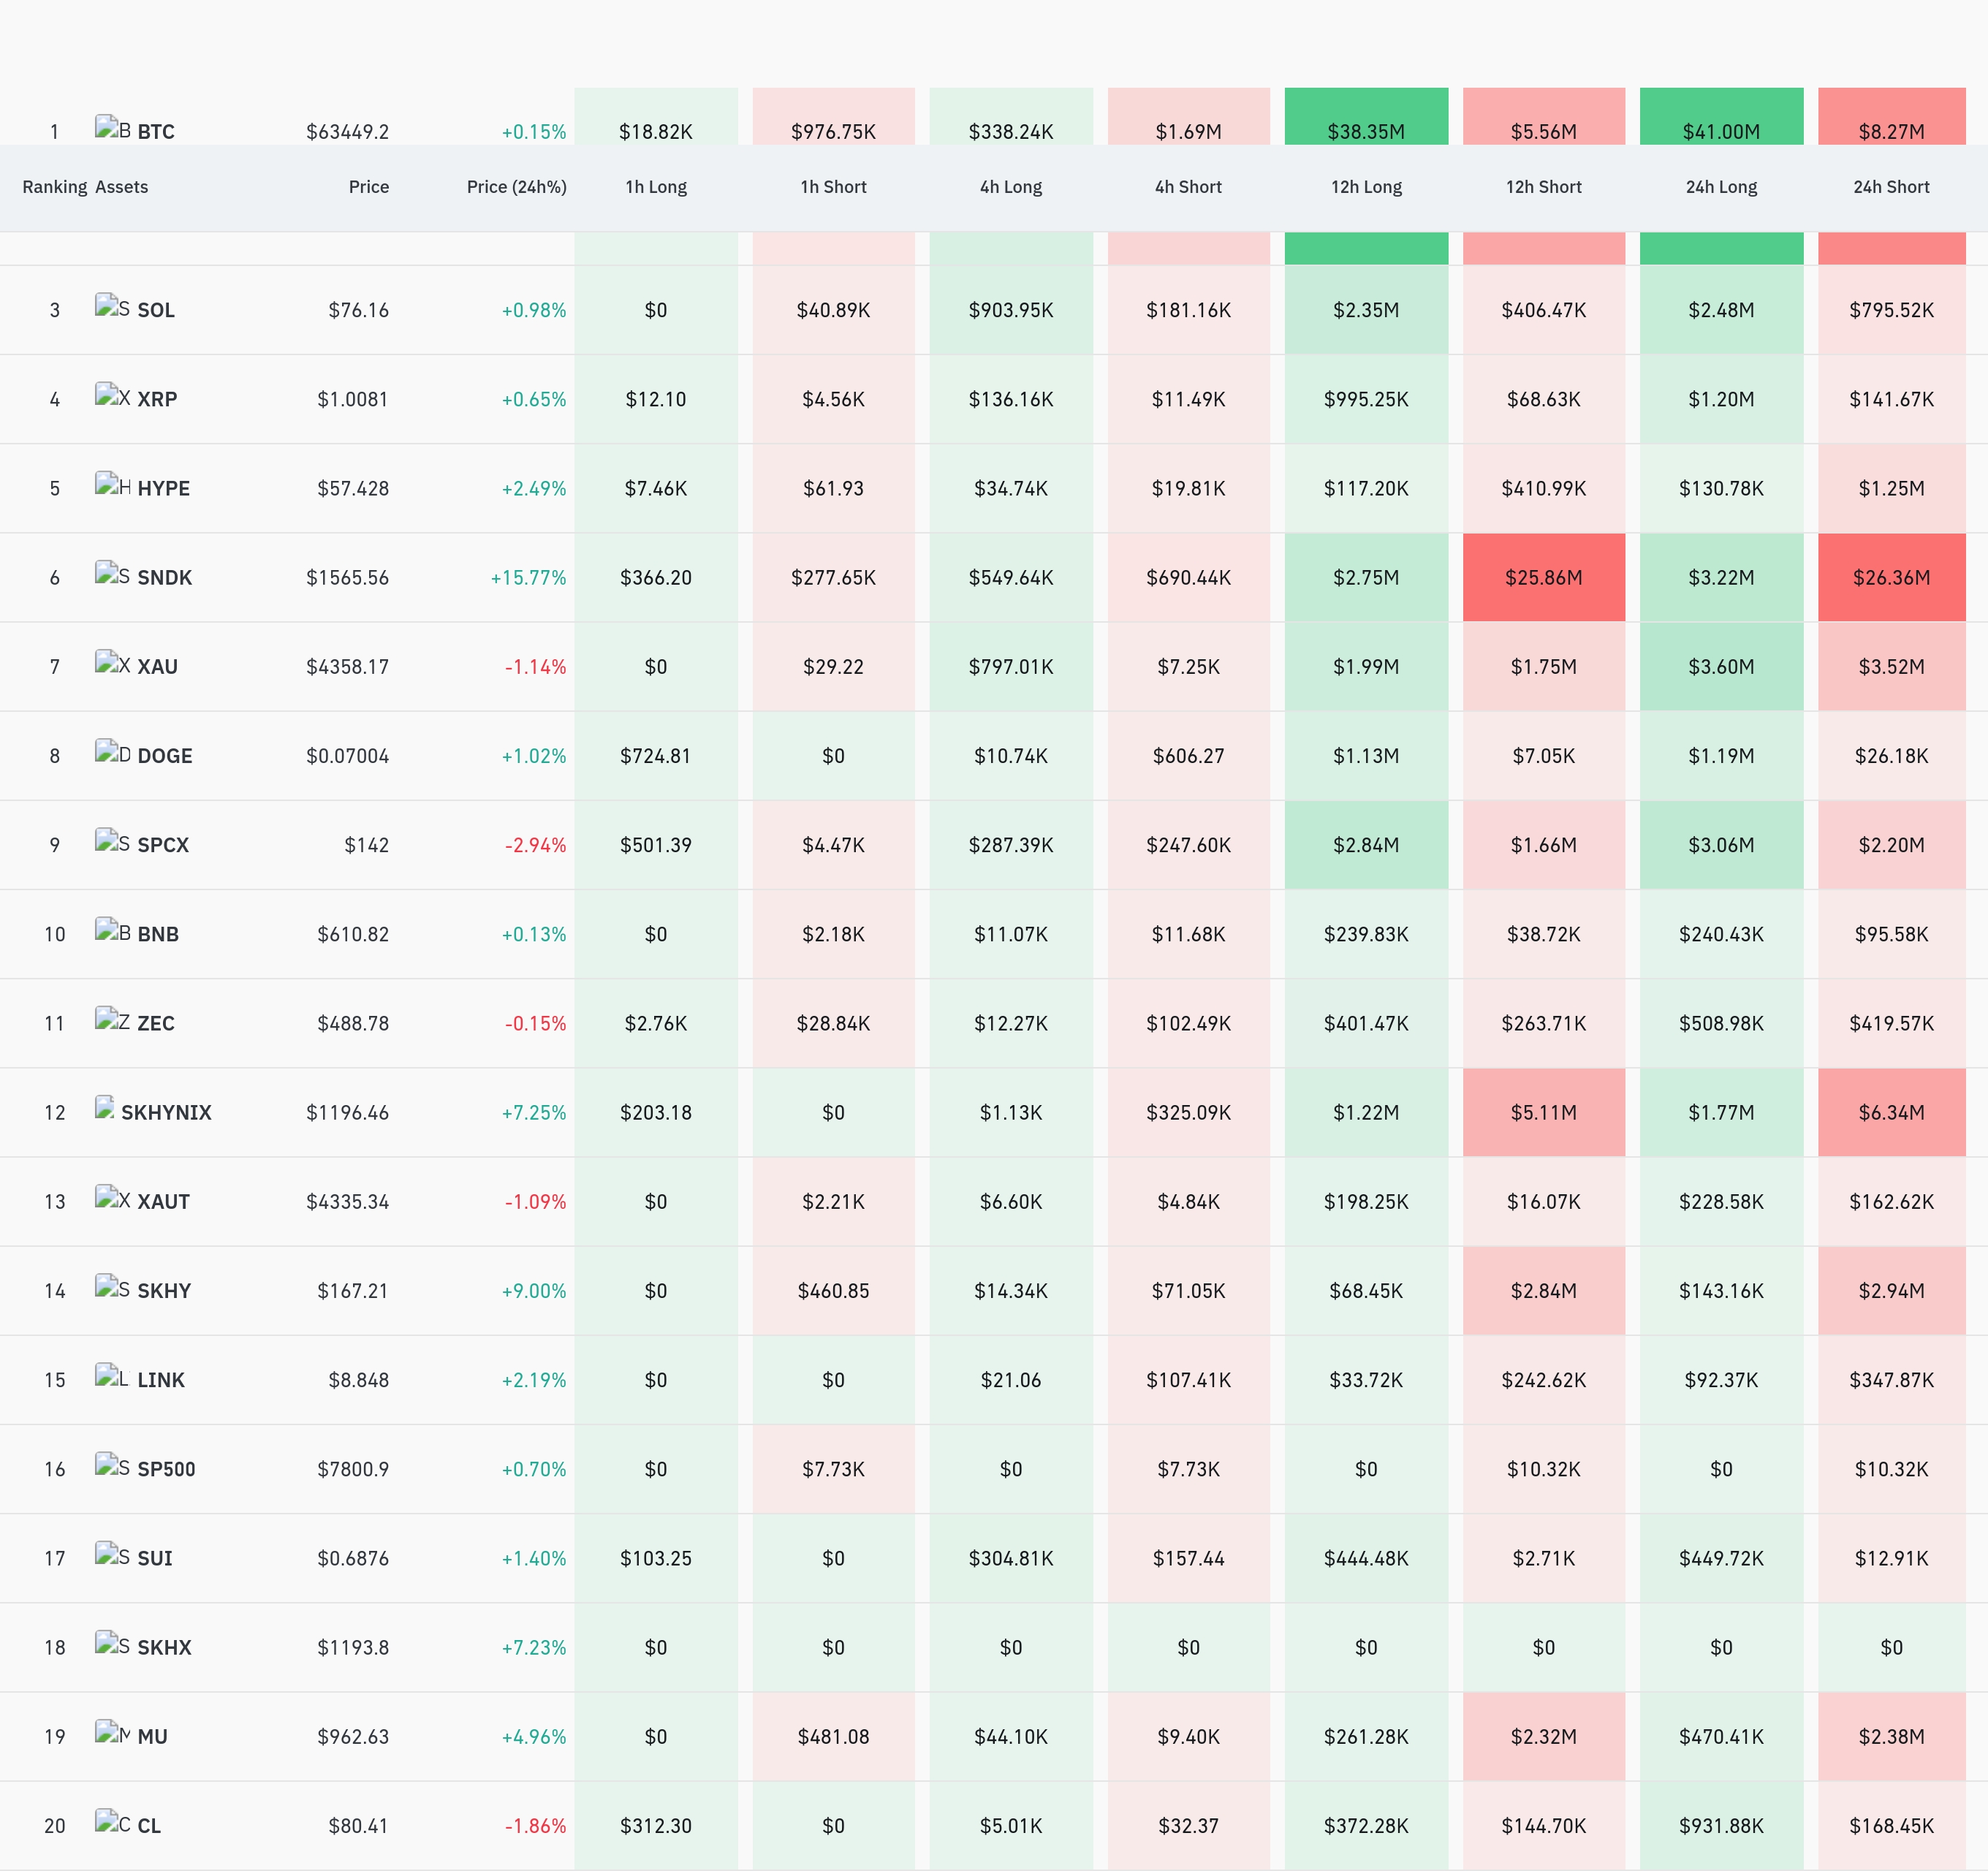Screen dimensions: 1988x1871
Task: Click the 4h Long column header
Action: point(1011,187)
